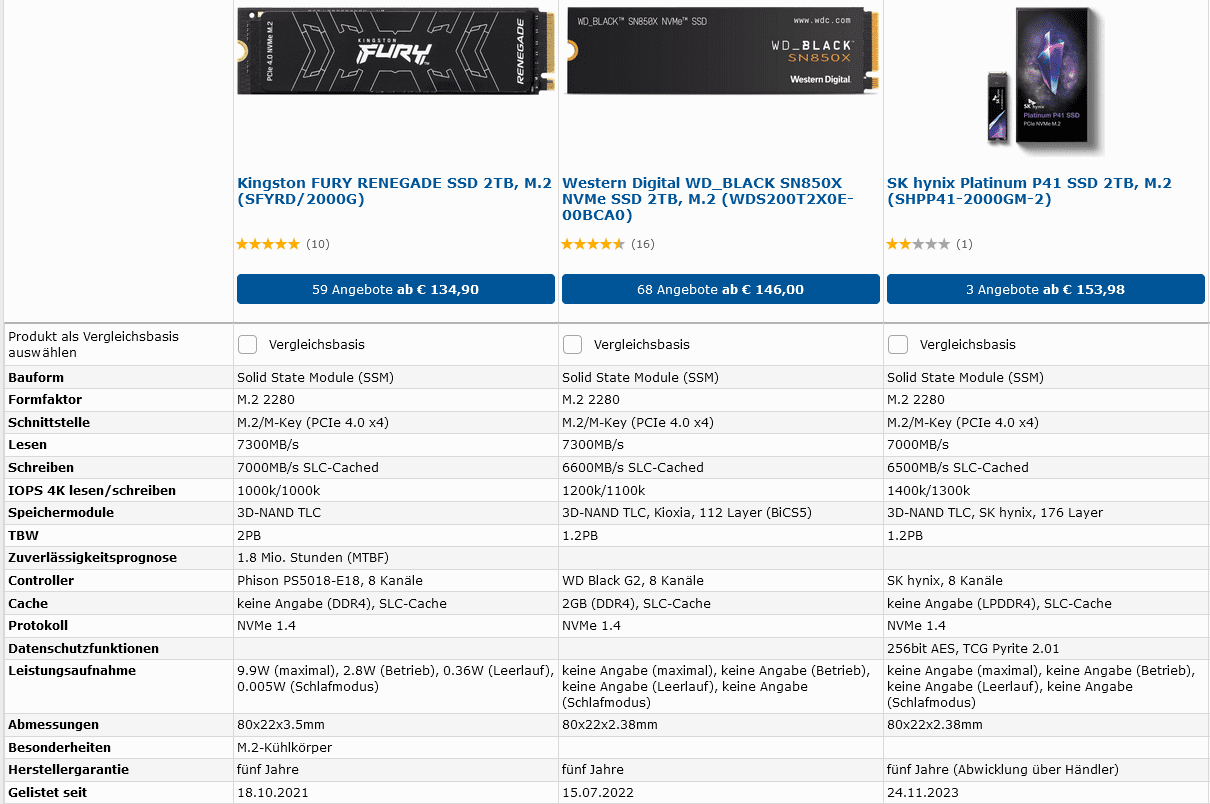
Task: Click the 2GB (DDR4), SLC-Cache cell
Action: pos(637,603)
